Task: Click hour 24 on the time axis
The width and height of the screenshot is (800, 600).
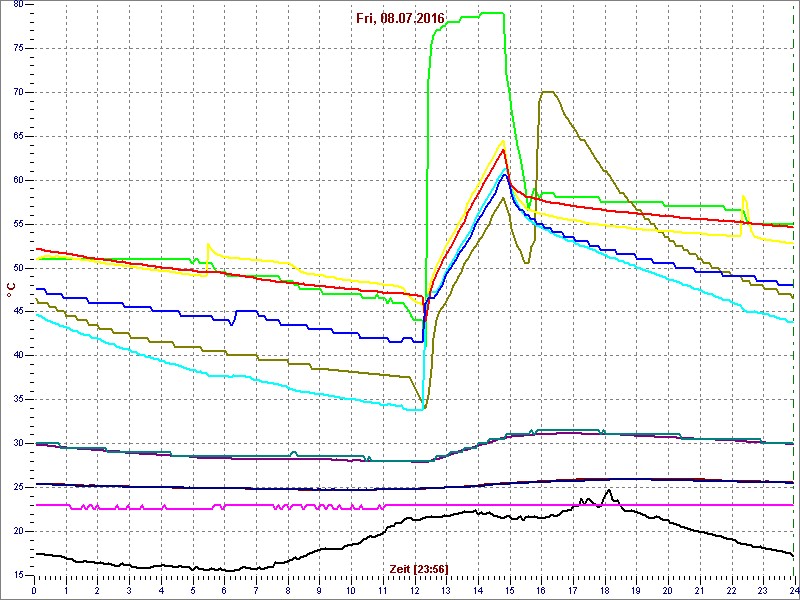Action: pyautogui.click(x=794, y=588)
